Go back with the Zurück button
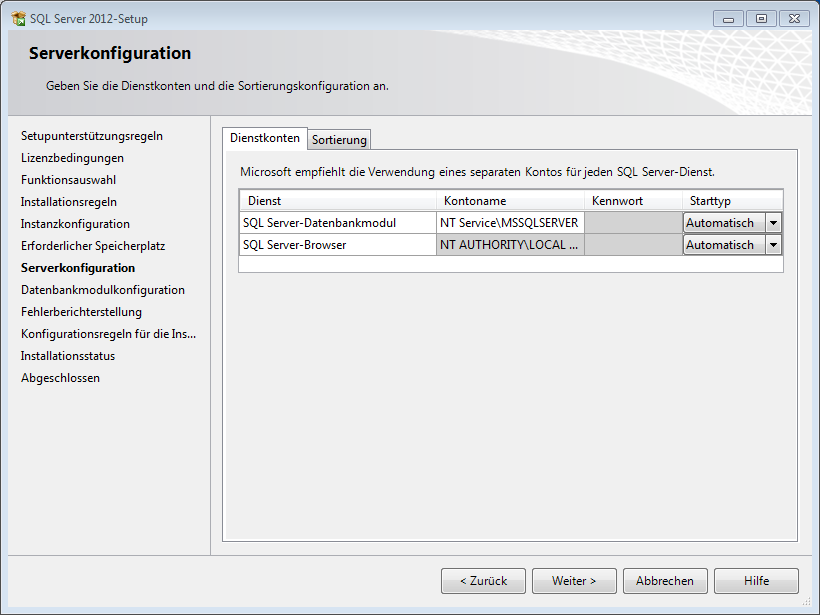Viewport: 820px width, 615px height. pyautogui.click(x=483, y=581)
